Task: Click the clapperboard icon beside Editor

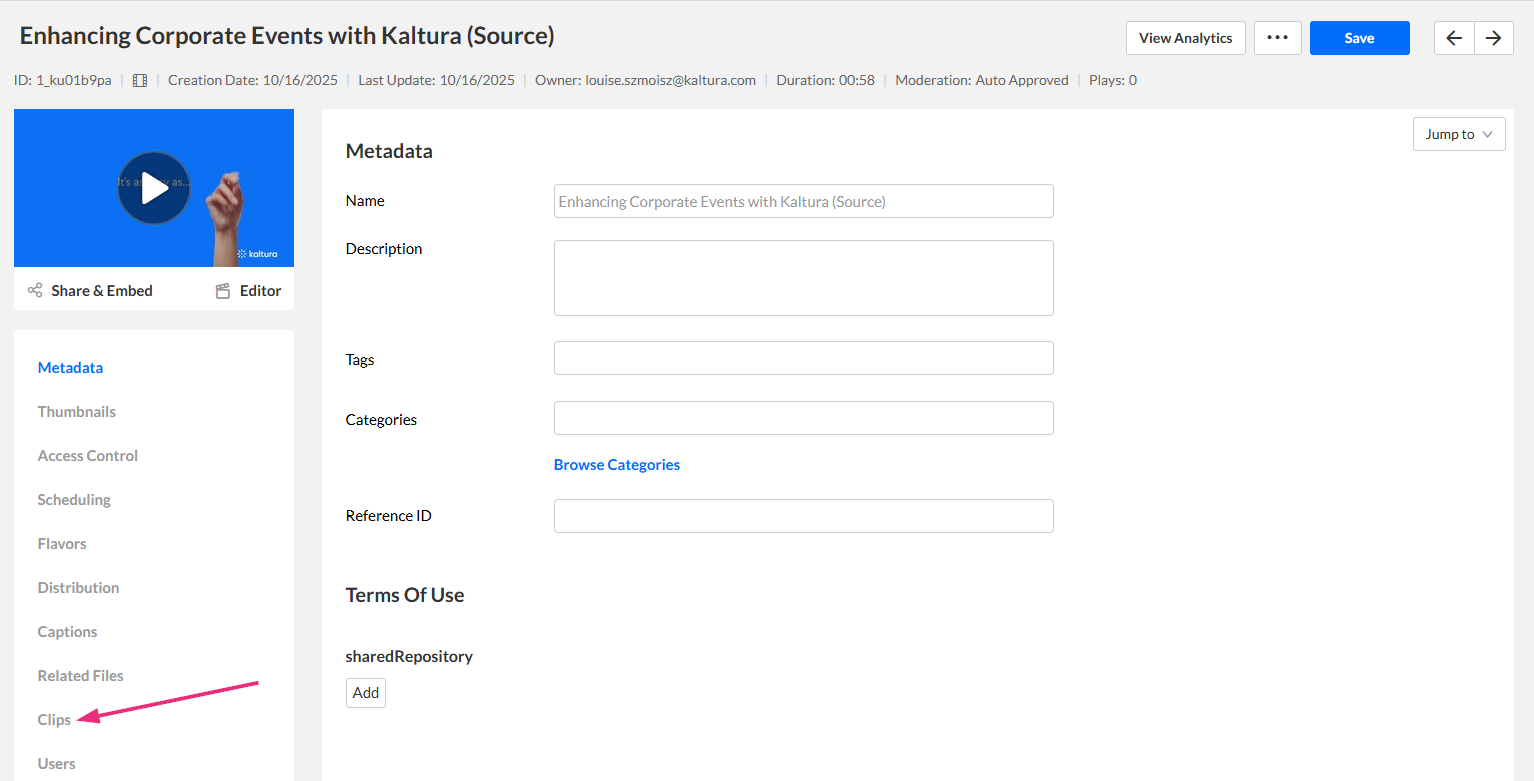Action: [x=223, y=291]
